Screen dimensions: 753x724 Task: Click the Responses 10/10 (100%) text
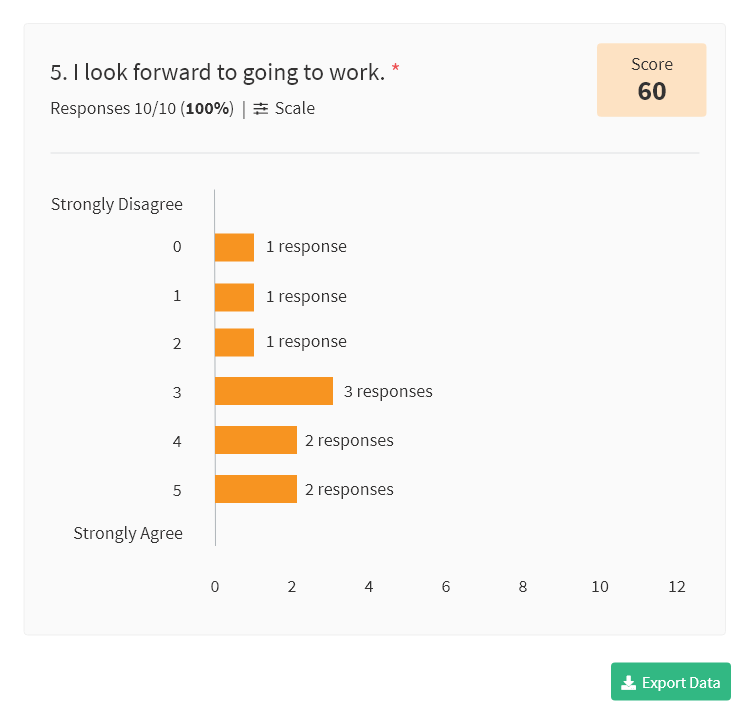click(142, 109)
